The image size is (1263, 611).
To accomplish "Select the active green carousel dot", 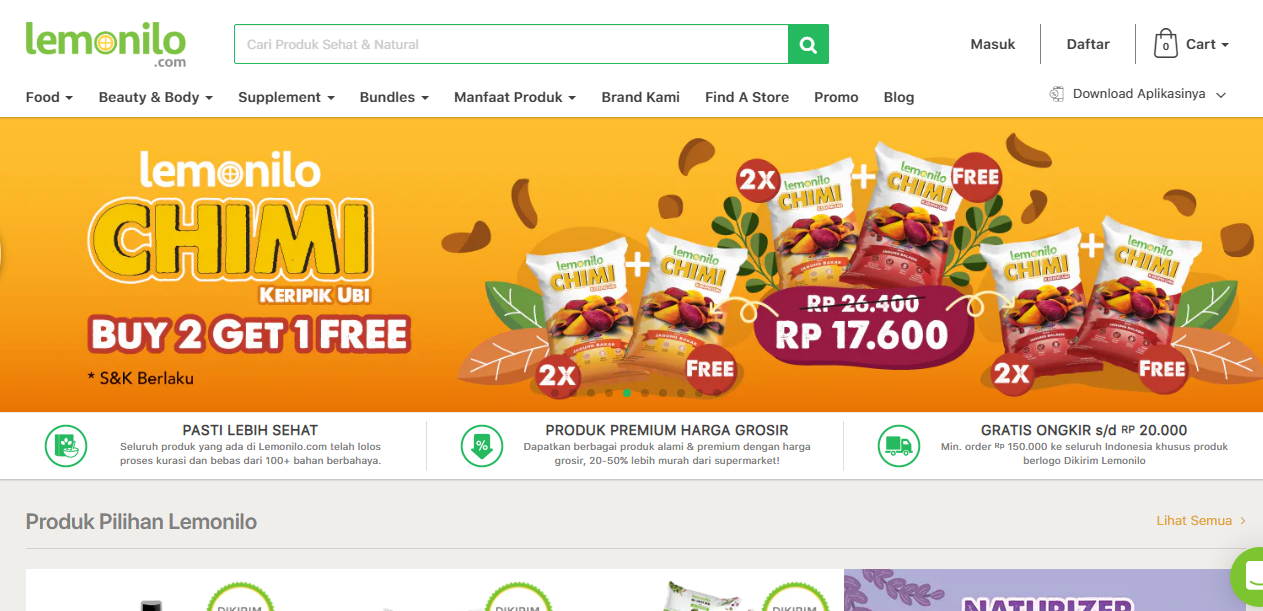I will point(627,393).
